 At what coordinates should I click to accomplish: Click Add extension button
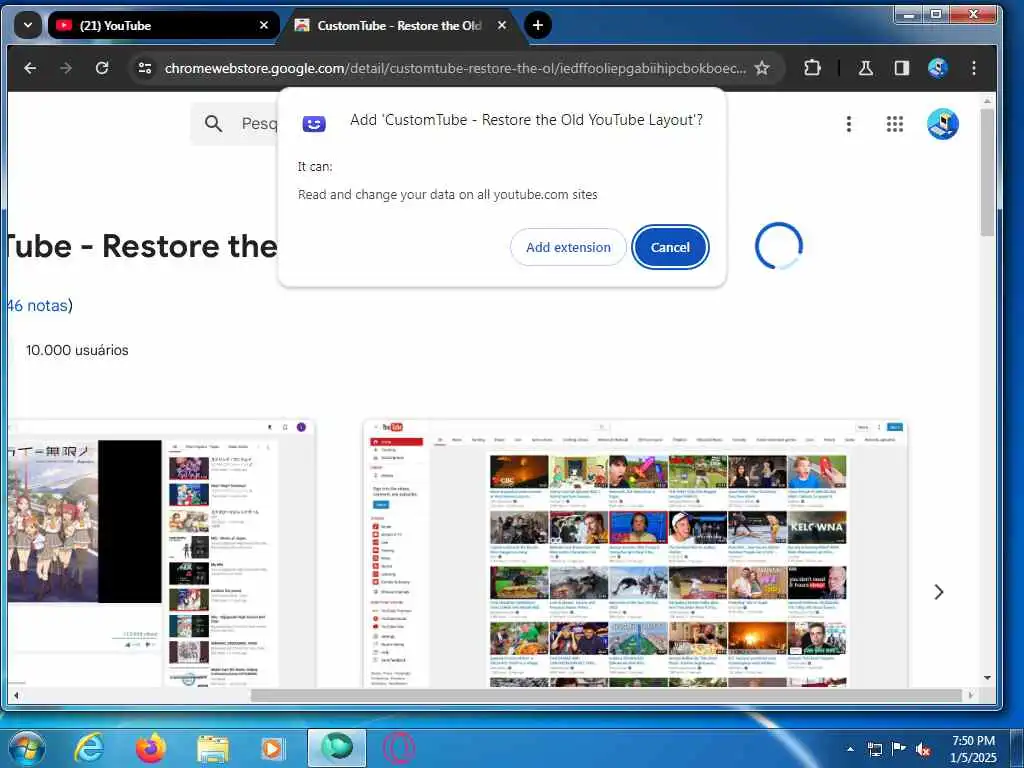click(568, 248)
